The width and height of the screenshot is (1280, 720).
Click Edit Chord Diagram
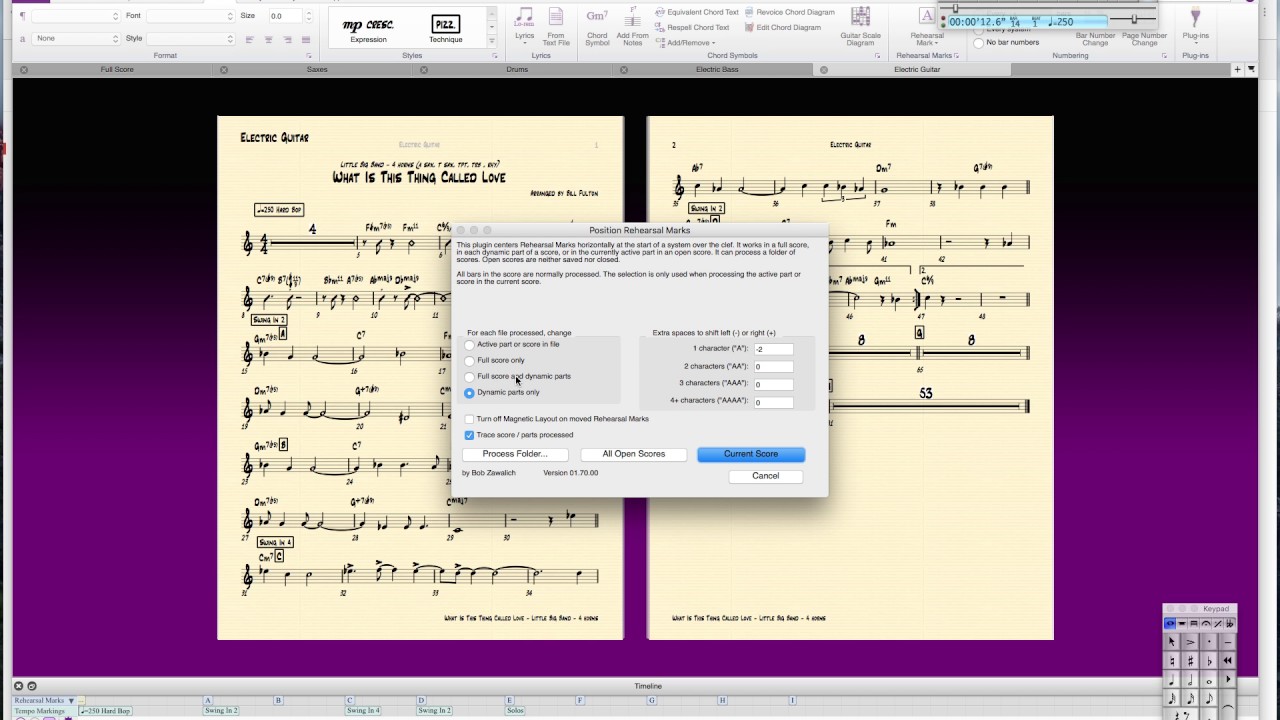781,27
